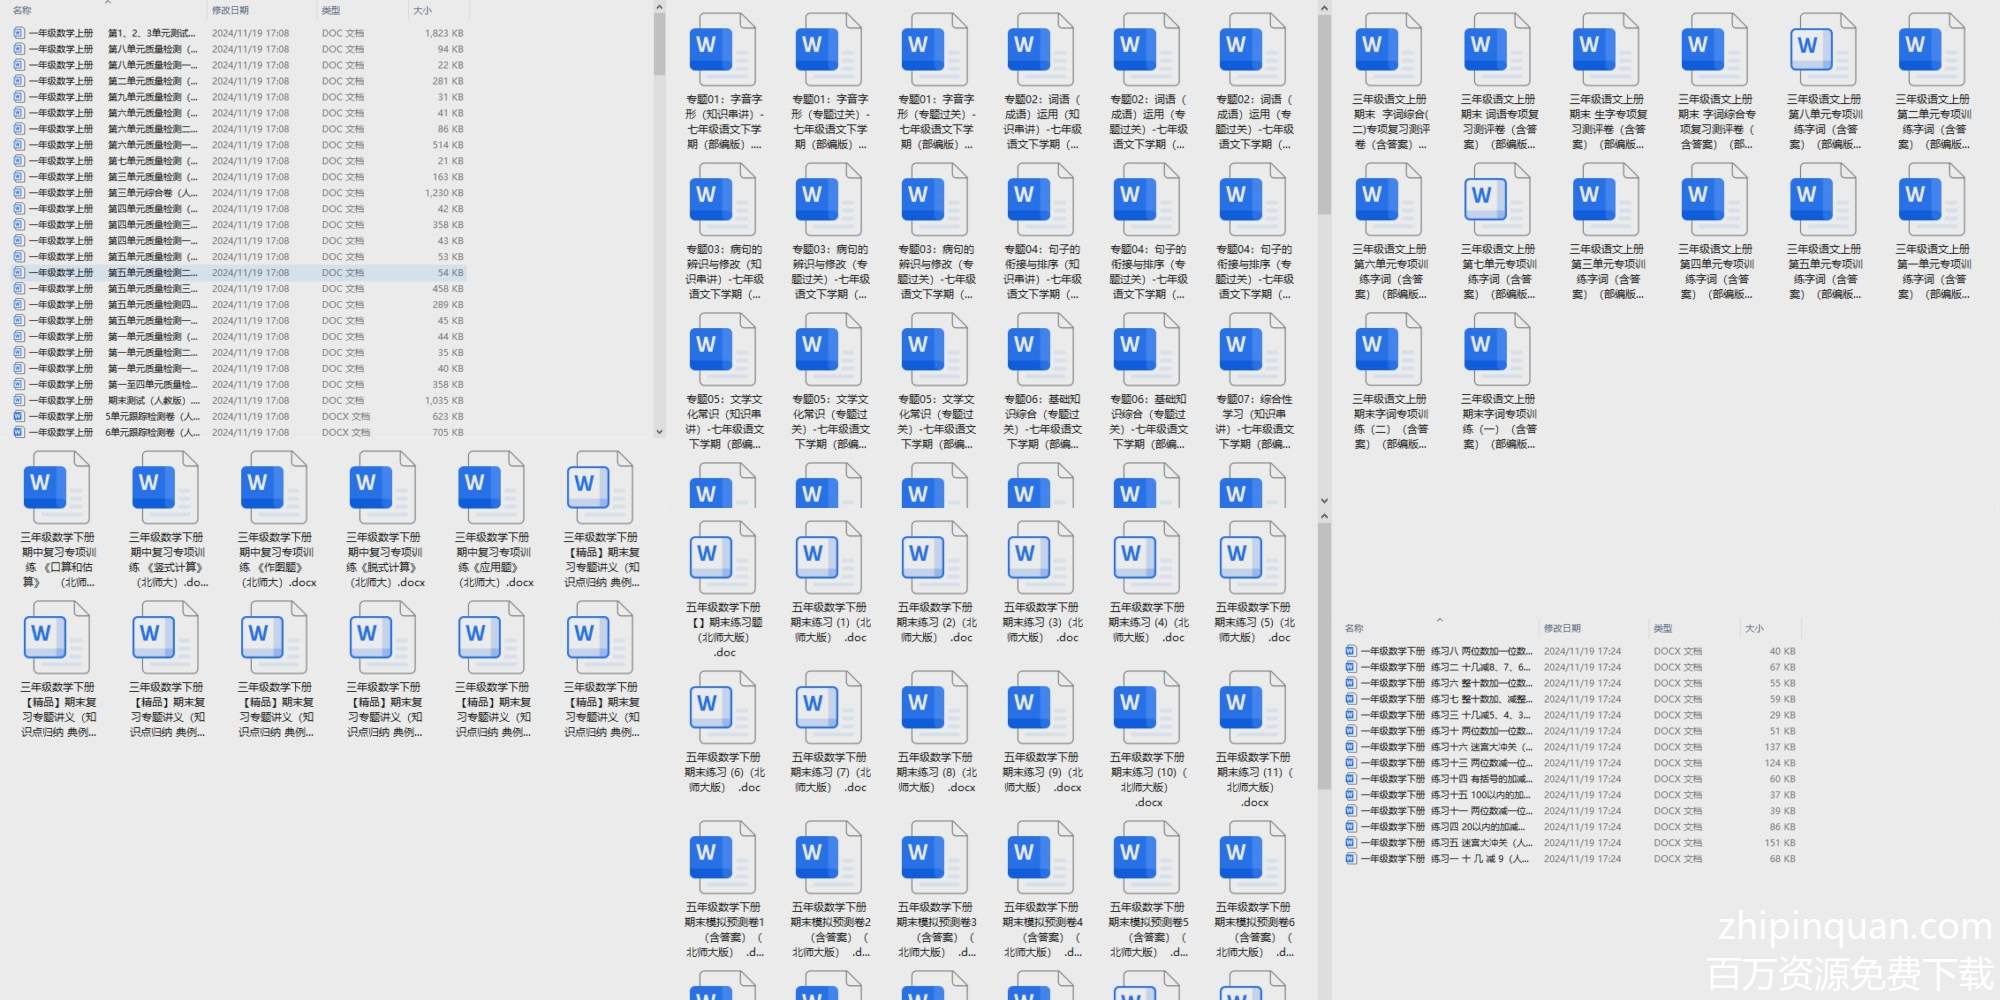Image resolution: width=2000 pixels, height=1000 pixels.
Task: Click 大小 column header in 一年级数学上册 list
Action: click(422, 10)
